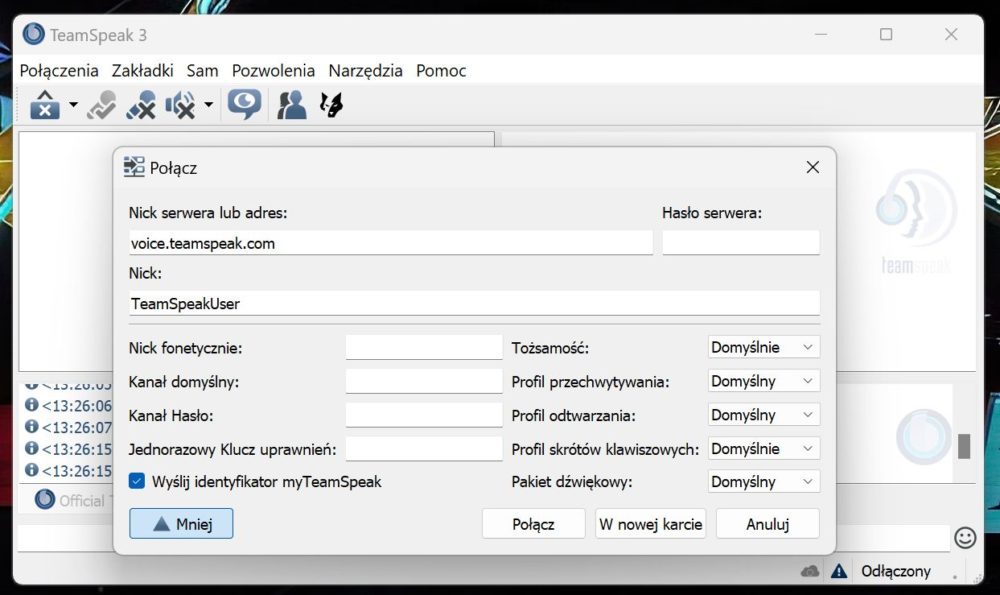Click the server address field with voice.teamspeak.com
The image size is (1000, 595).
tap(390, 243)
